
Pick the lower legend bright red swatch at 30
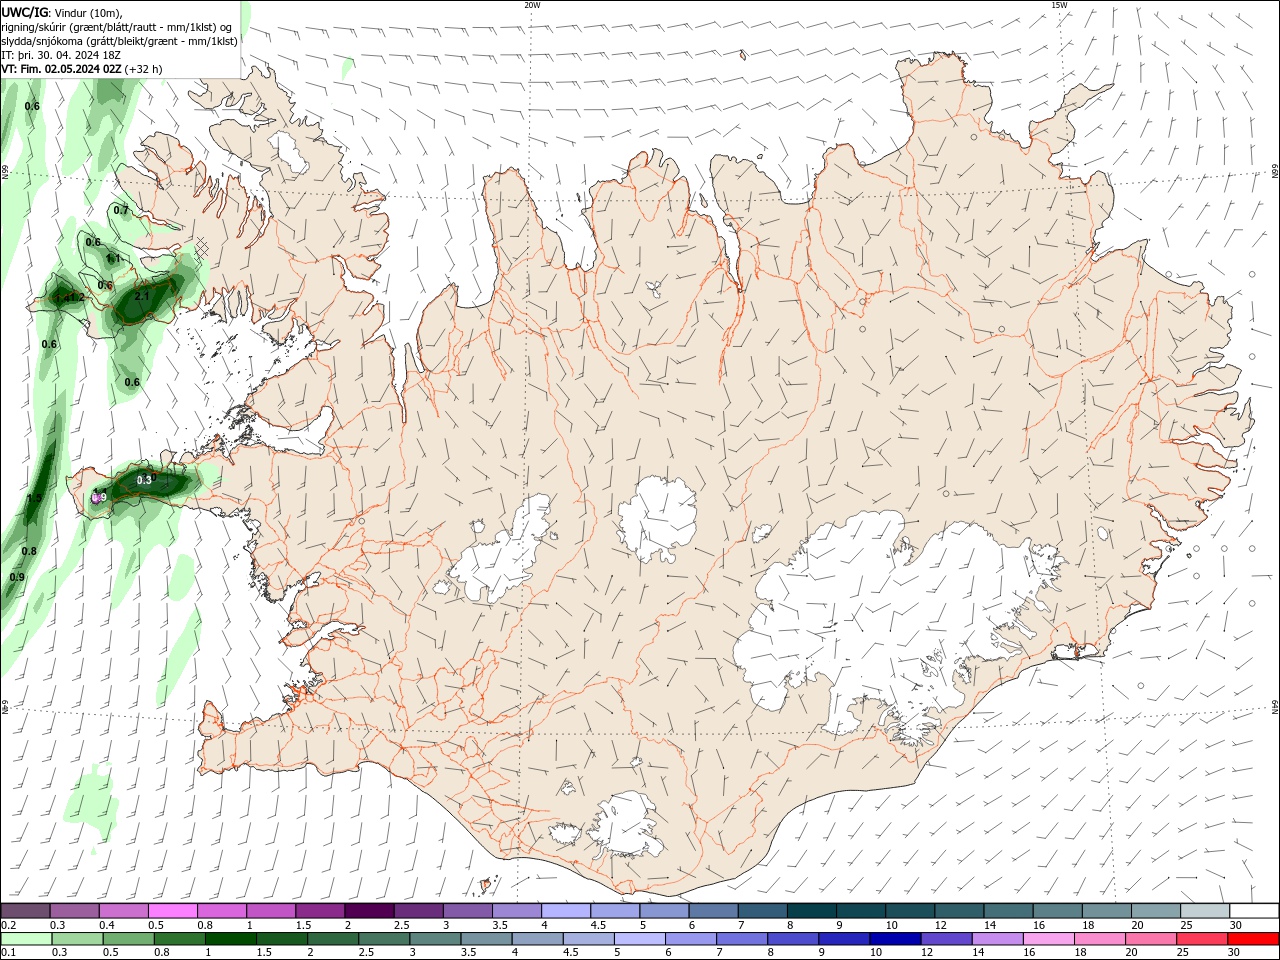pos(1253,939)
